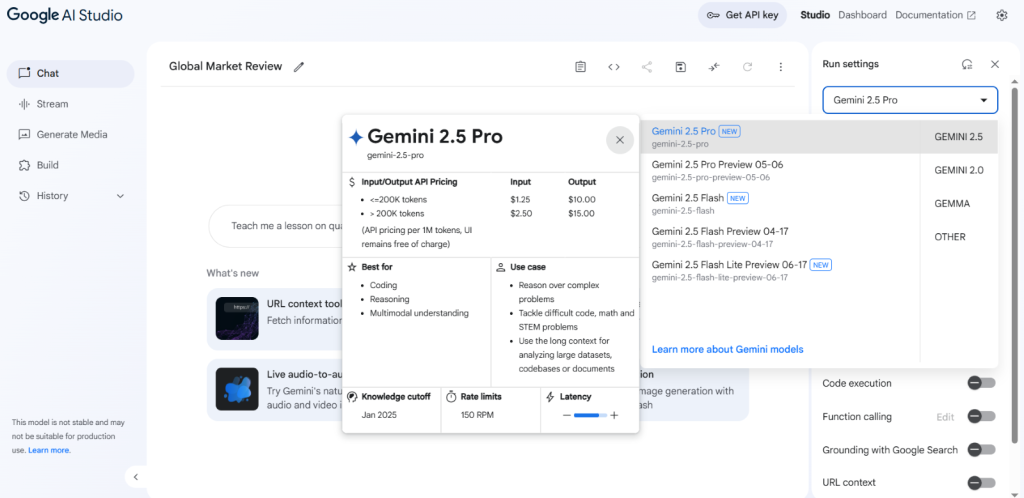
Task: Open Learn more about Gemini models link
Action: click(x=728, y=349)
